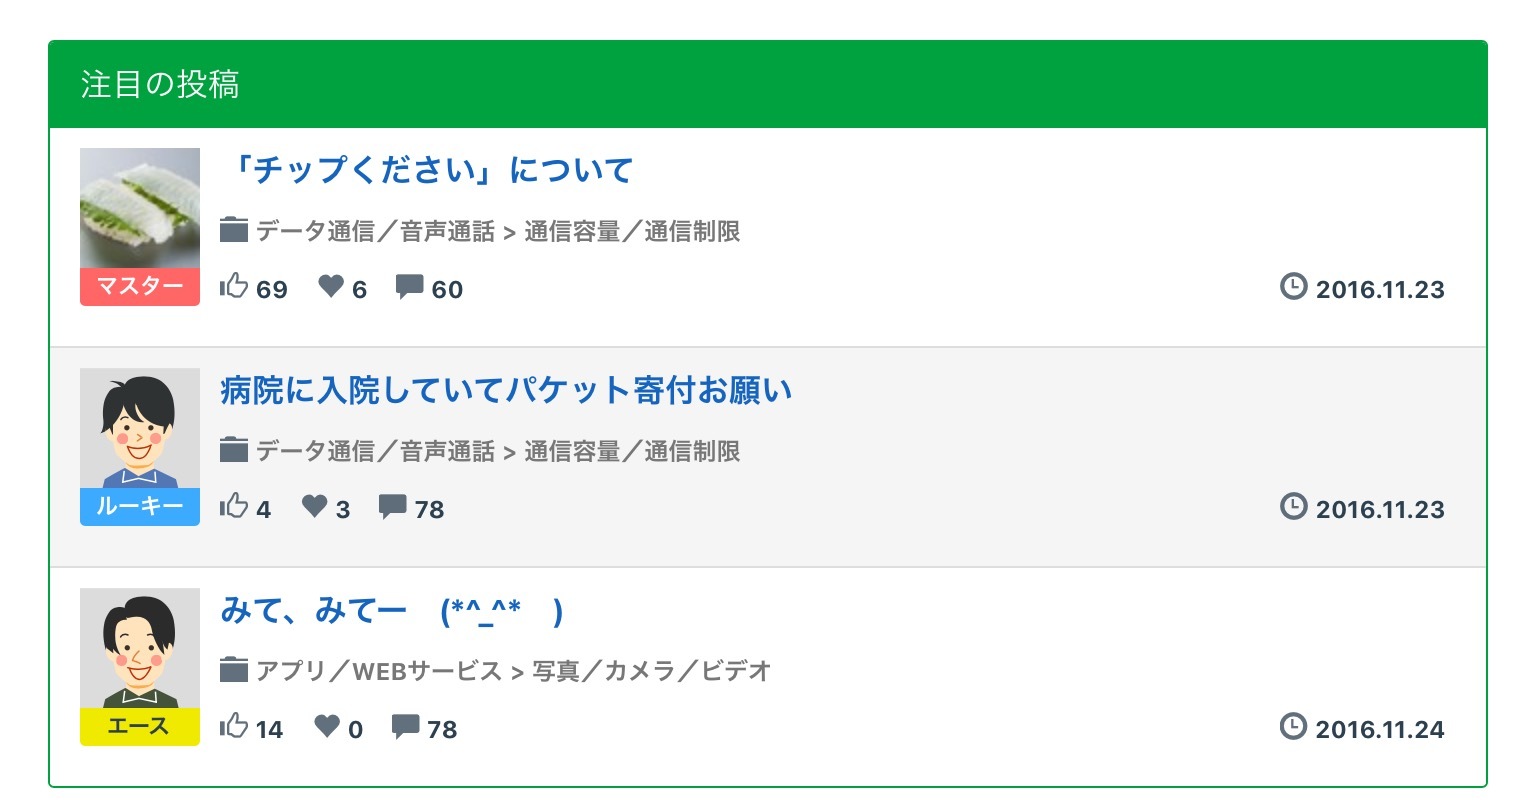
Task: Open the post みて、みてー (*^_^*)
Action: [x=391, y=610]
